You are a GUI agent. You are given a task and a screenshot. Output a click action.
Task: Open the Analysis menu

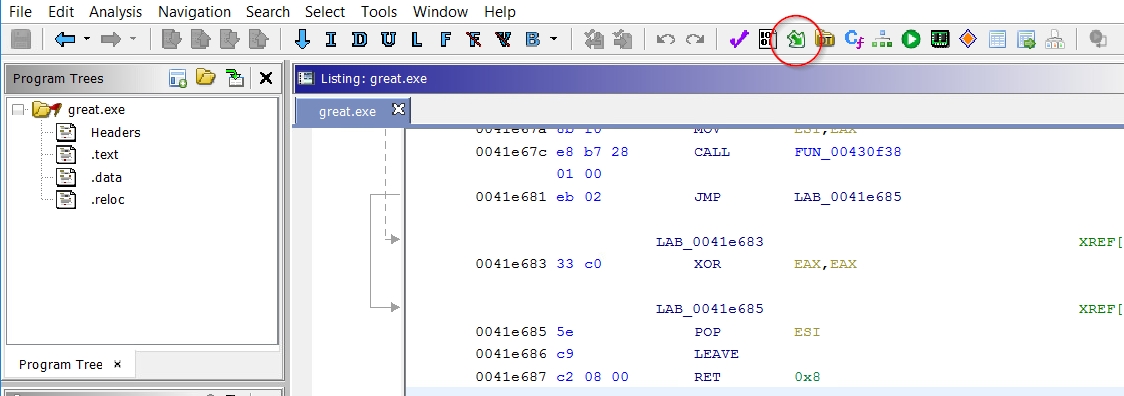(x=115, y=12)
